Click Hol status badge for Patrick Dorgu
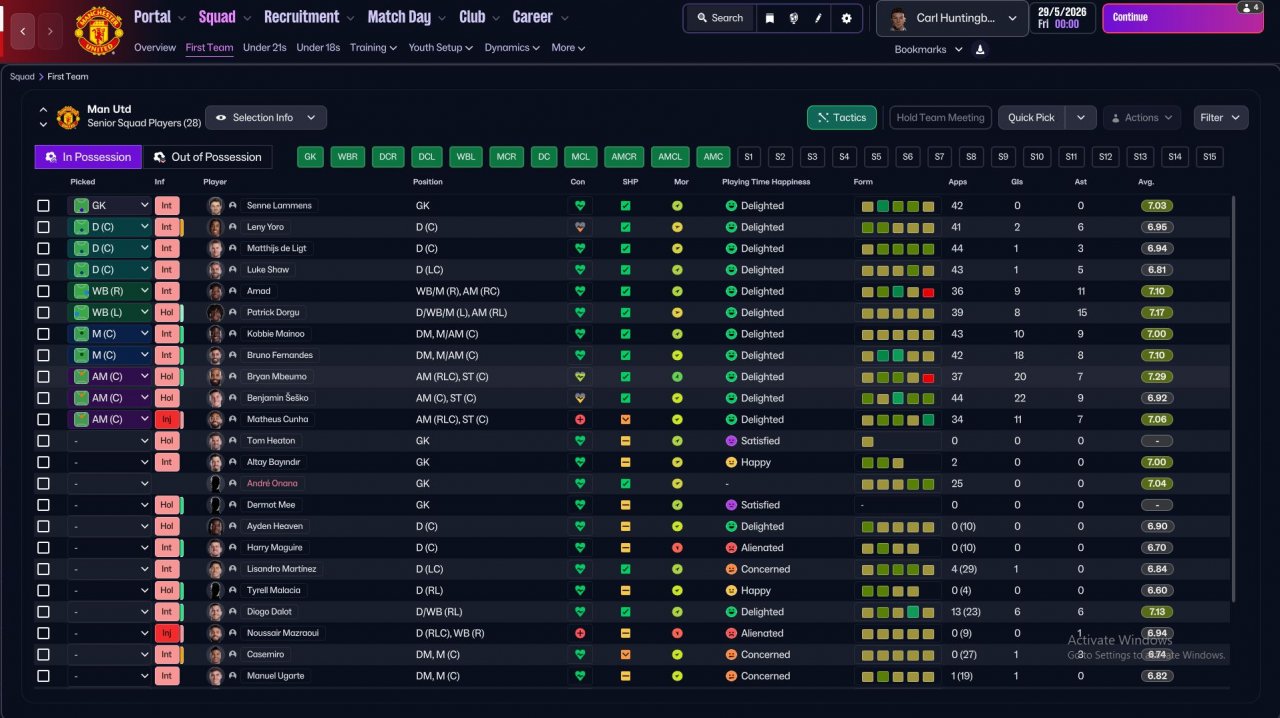 pyautogui.click(x=166, y=313)
